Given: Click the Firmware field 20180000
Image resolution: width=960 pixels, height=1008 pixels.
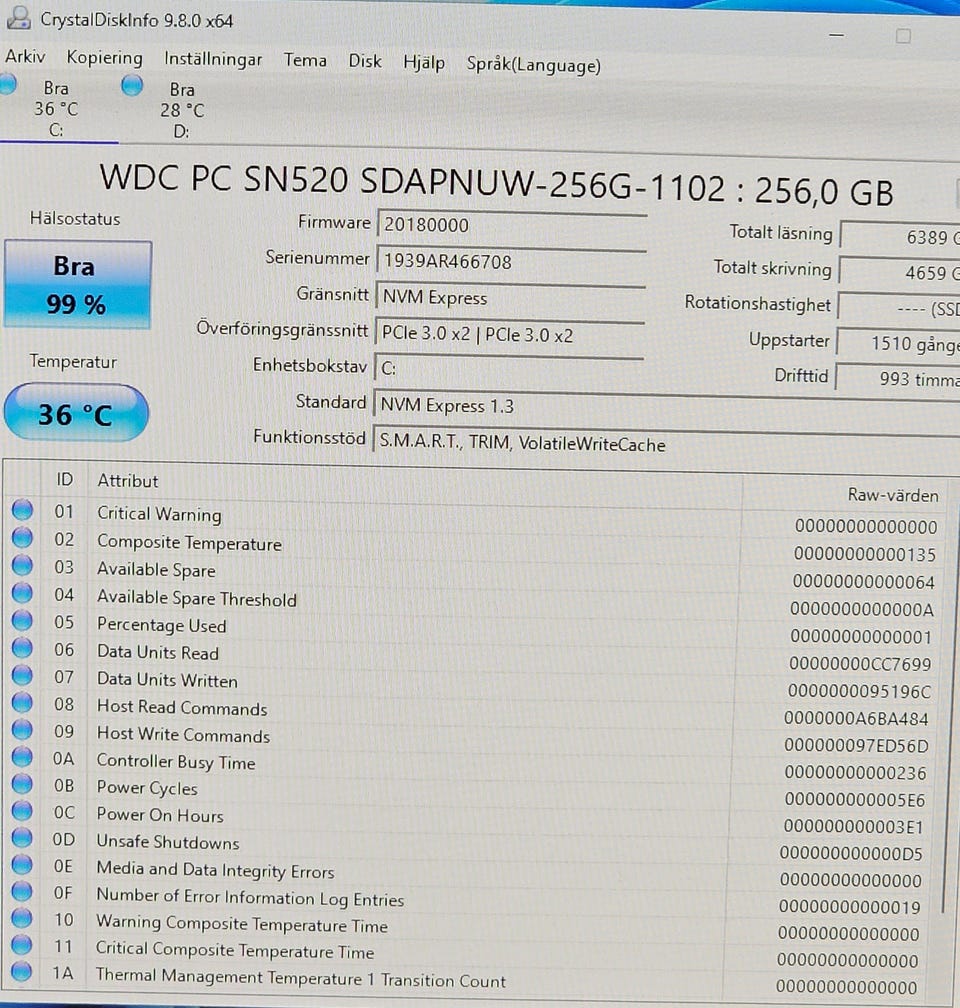Looking at the screenshot, I should click(x=511, y=225).
